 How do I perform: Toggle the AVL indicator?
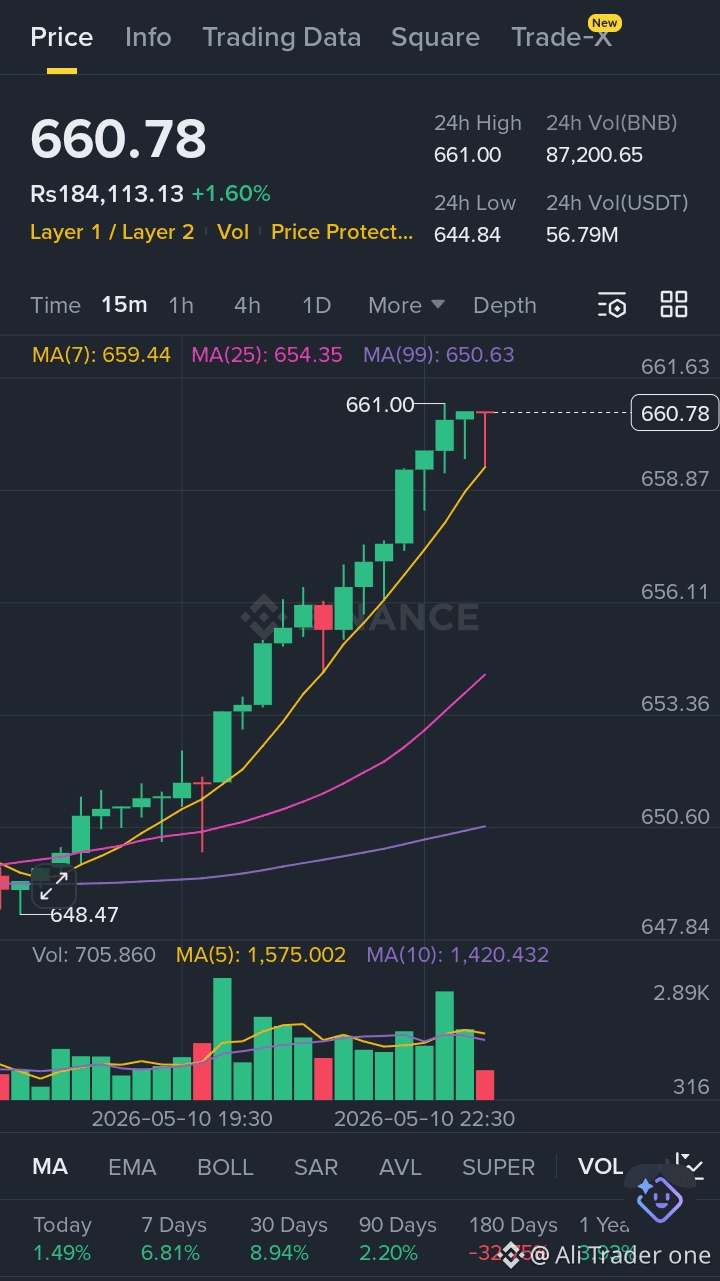point(400,1167)
